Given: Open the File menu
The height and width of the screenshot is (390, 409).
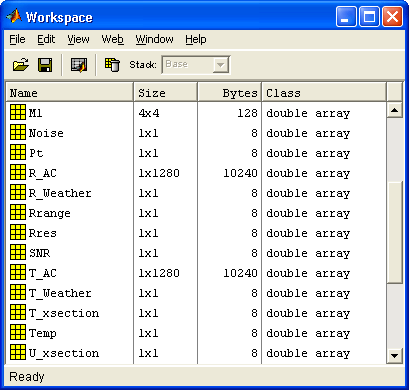Looking at the screenshot, I should click(x=17, y=39).
